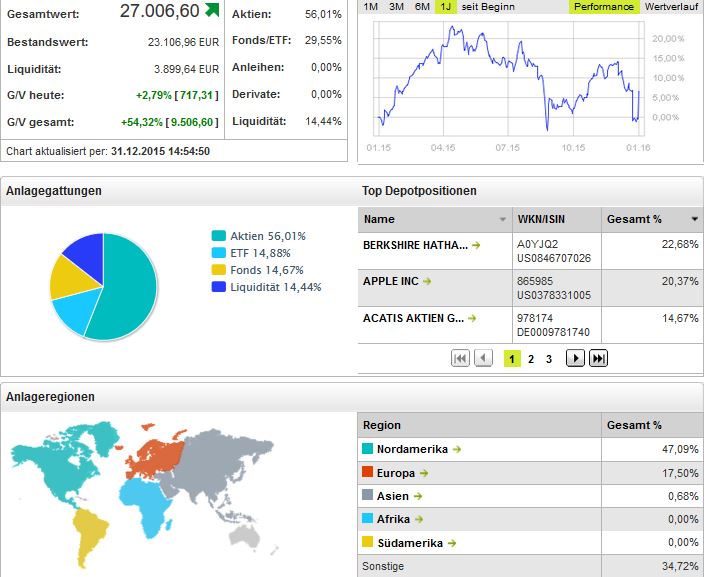The width and height of the screenshot is (706, 577).
Task: Click Südamerika region link
Action: (x=410, y=543)
